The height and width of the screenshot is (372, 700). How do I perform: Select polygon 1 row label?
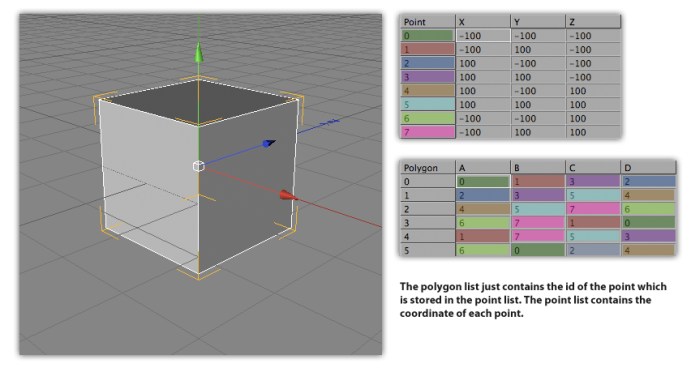[428, 196]
